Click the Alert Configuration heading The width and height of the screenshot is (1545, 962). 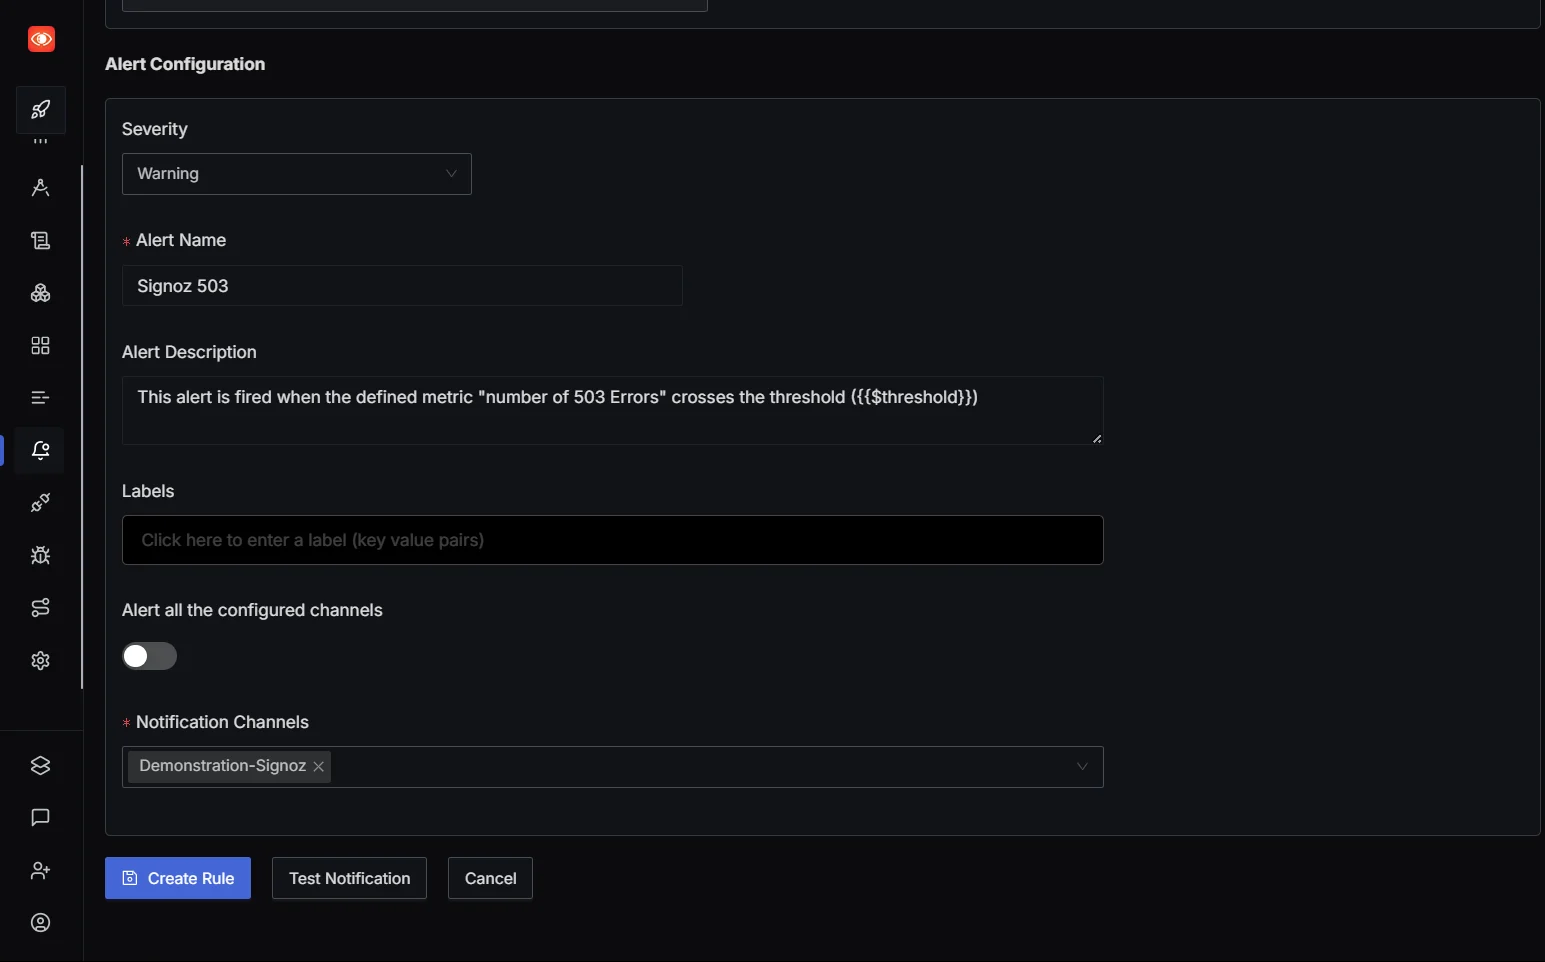point(185,64)
